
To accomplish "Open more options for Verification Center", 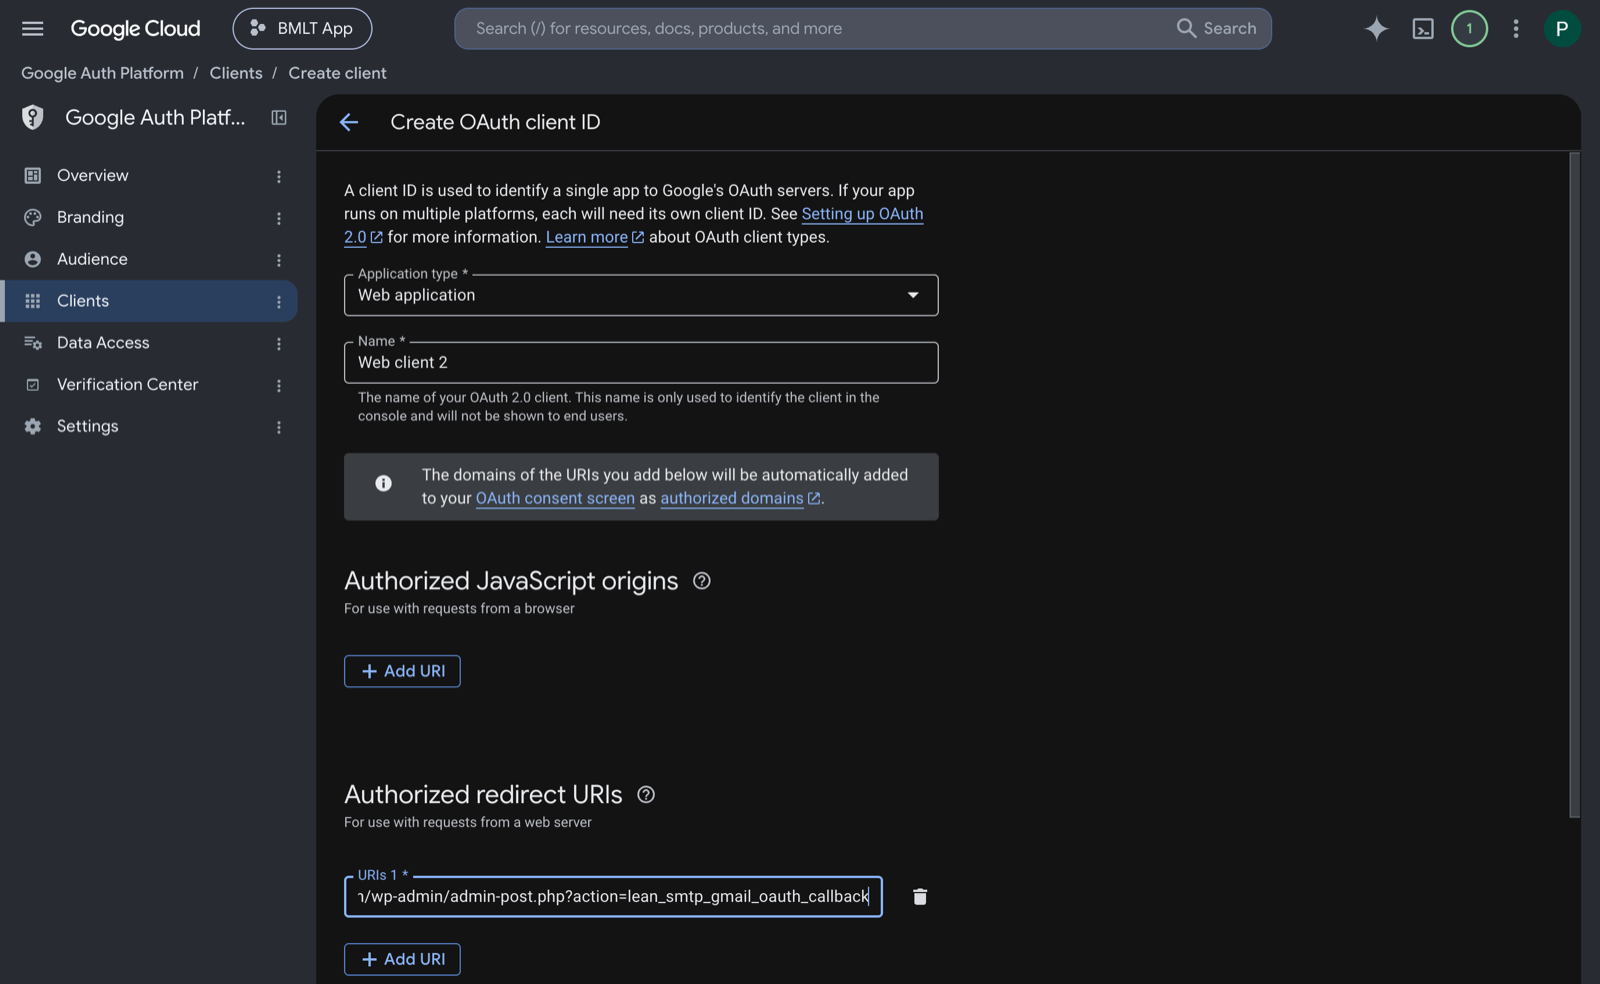I will [x=279, y=386].
